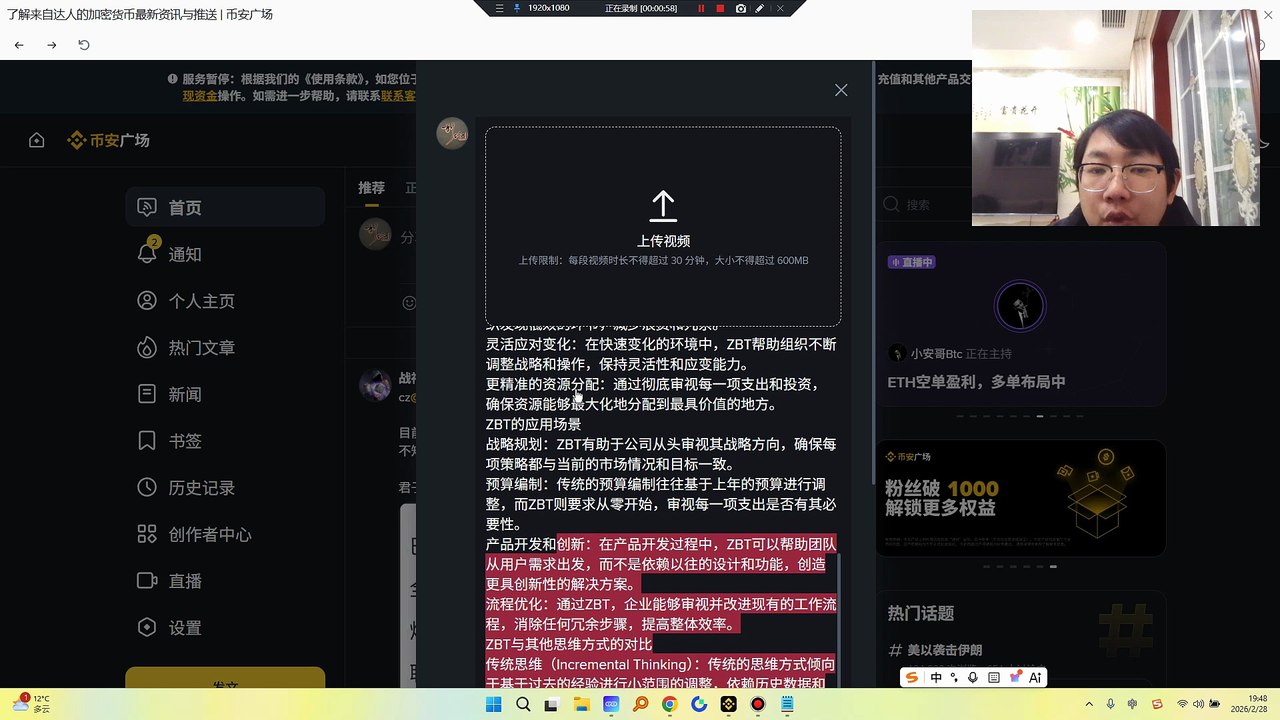
Task: Open File Explorer from the taskbar
Action: (x=582, y=705)
